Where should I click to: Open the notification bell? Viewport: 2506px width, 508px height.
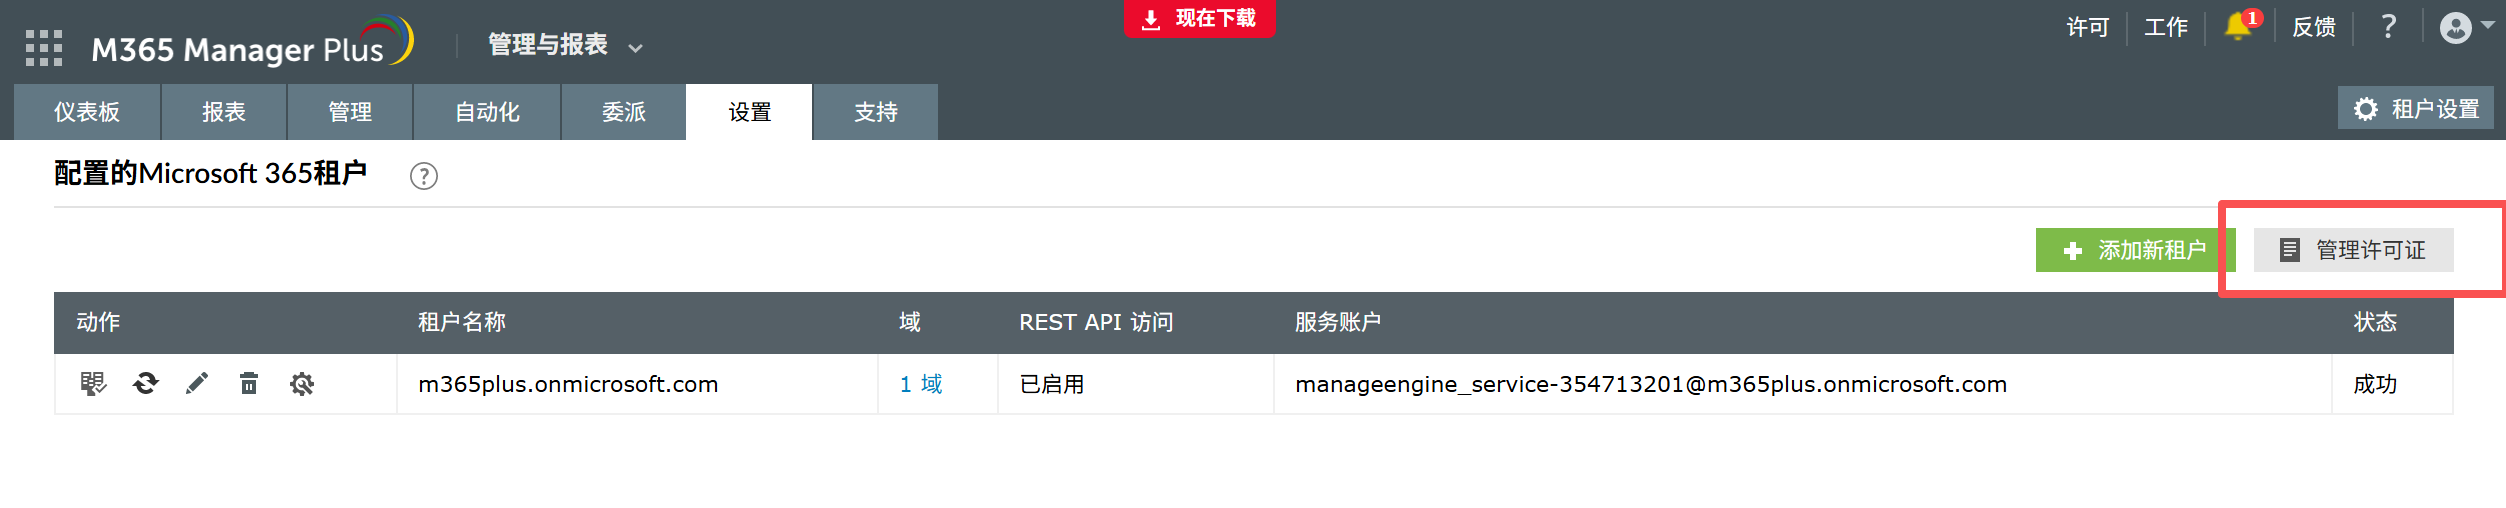coord(2239,27)
